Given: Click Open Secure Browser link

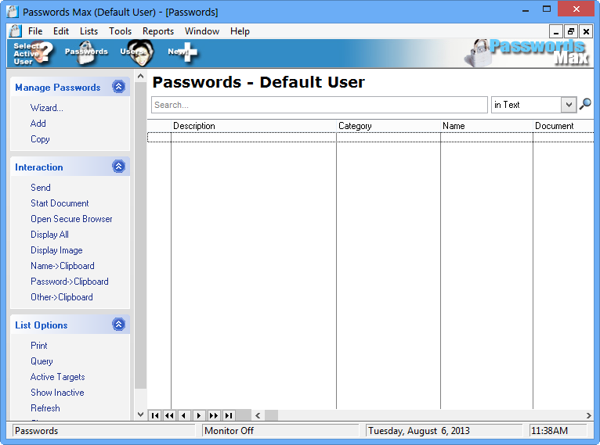Looking at the screenshot, I should [x=71, y=219].
